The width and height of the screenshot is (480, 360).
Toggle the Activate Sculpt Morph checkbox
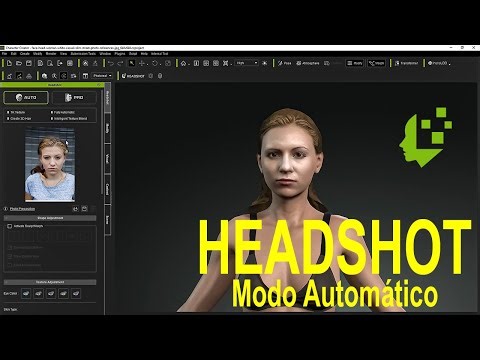9,226
